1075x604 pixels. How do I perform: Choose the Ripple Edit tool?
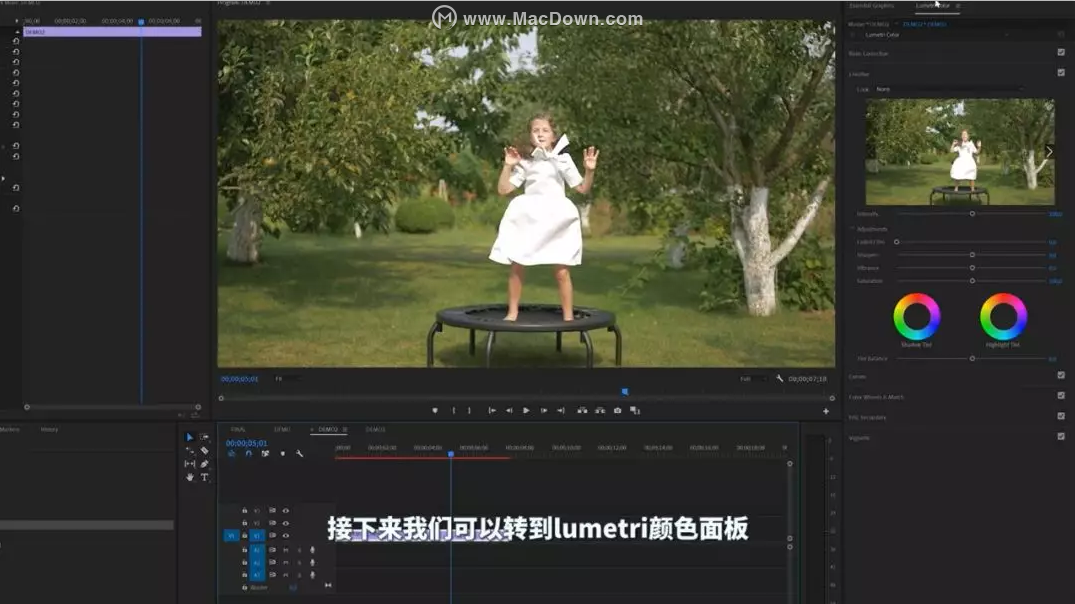tap(190, 450)
